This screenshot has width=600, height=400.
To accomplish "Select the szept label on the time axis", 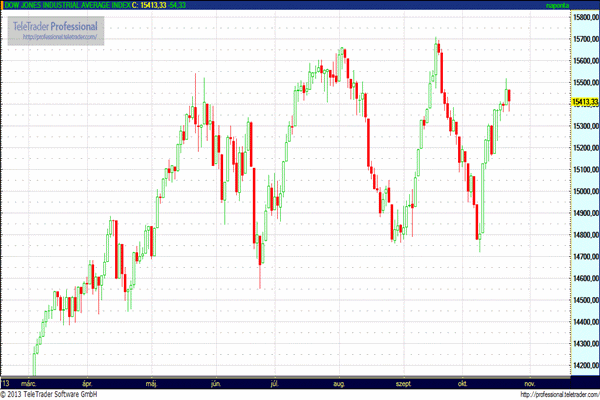I will [x=404, y=383].
